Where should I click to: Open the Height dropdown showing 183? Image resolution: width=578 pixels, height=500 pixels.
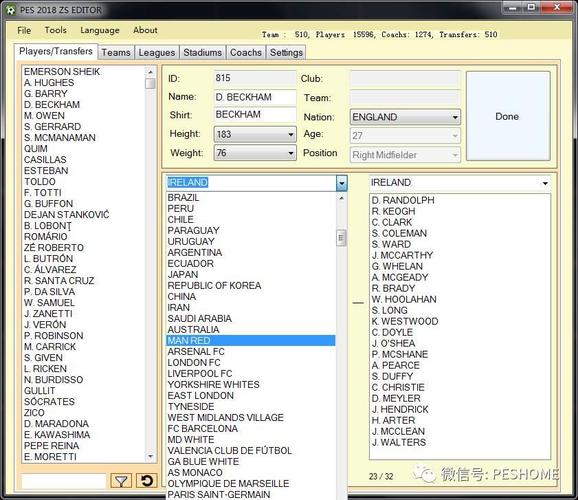tap(255, 134)
